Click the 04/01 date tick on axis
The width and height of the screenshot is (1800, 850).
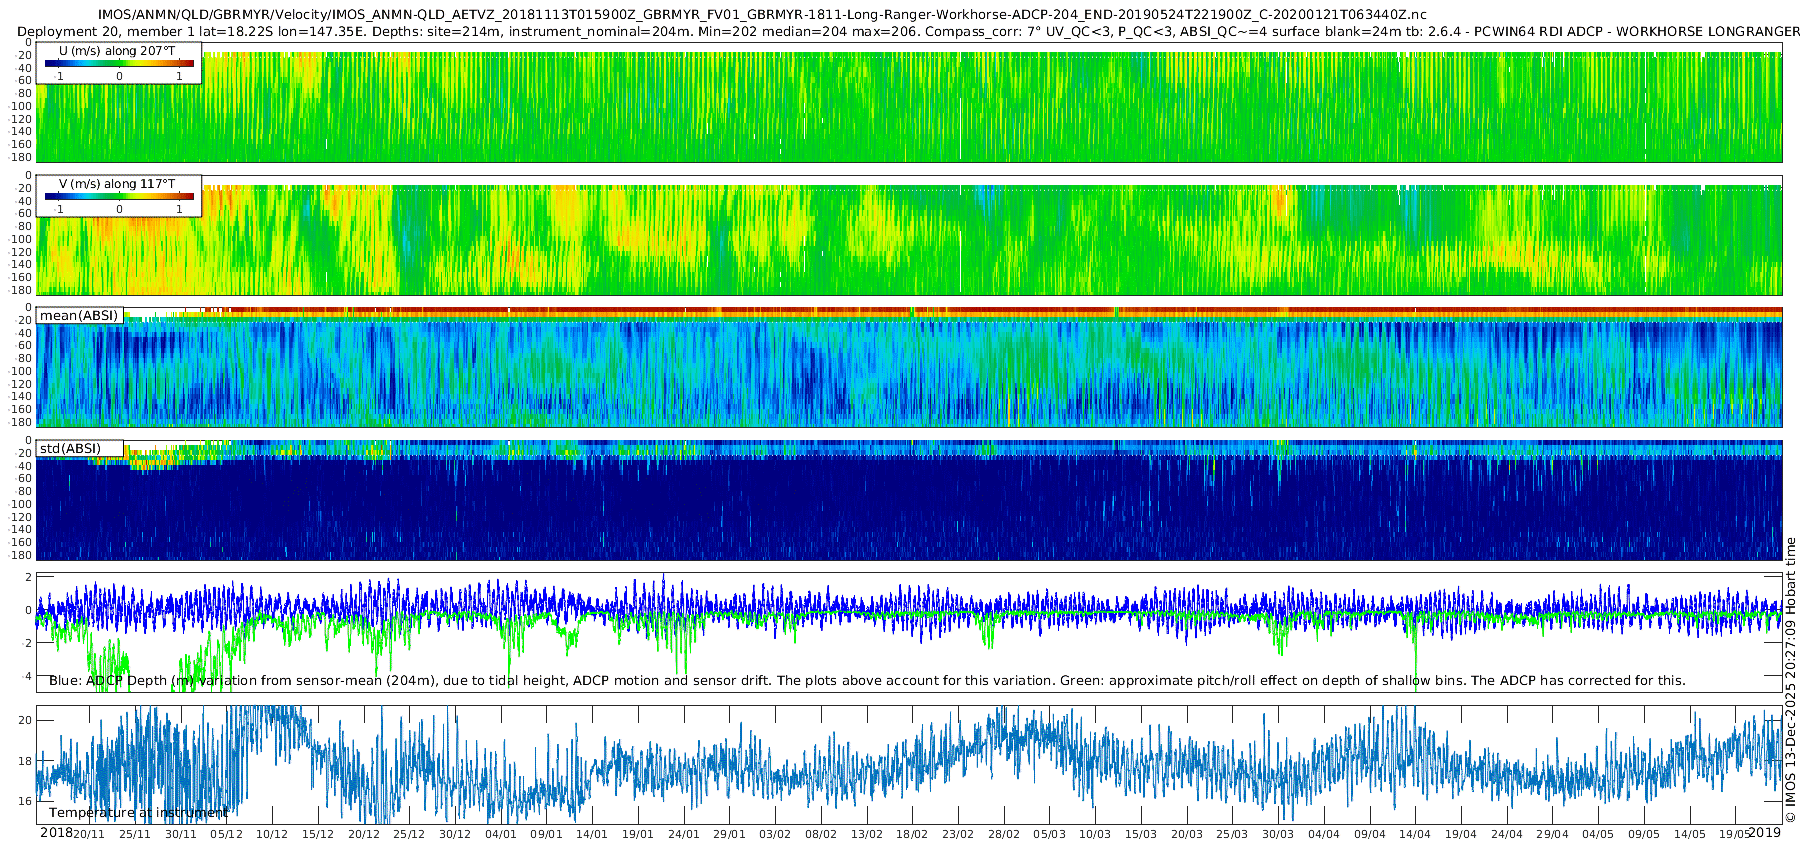tap(501, 834)
